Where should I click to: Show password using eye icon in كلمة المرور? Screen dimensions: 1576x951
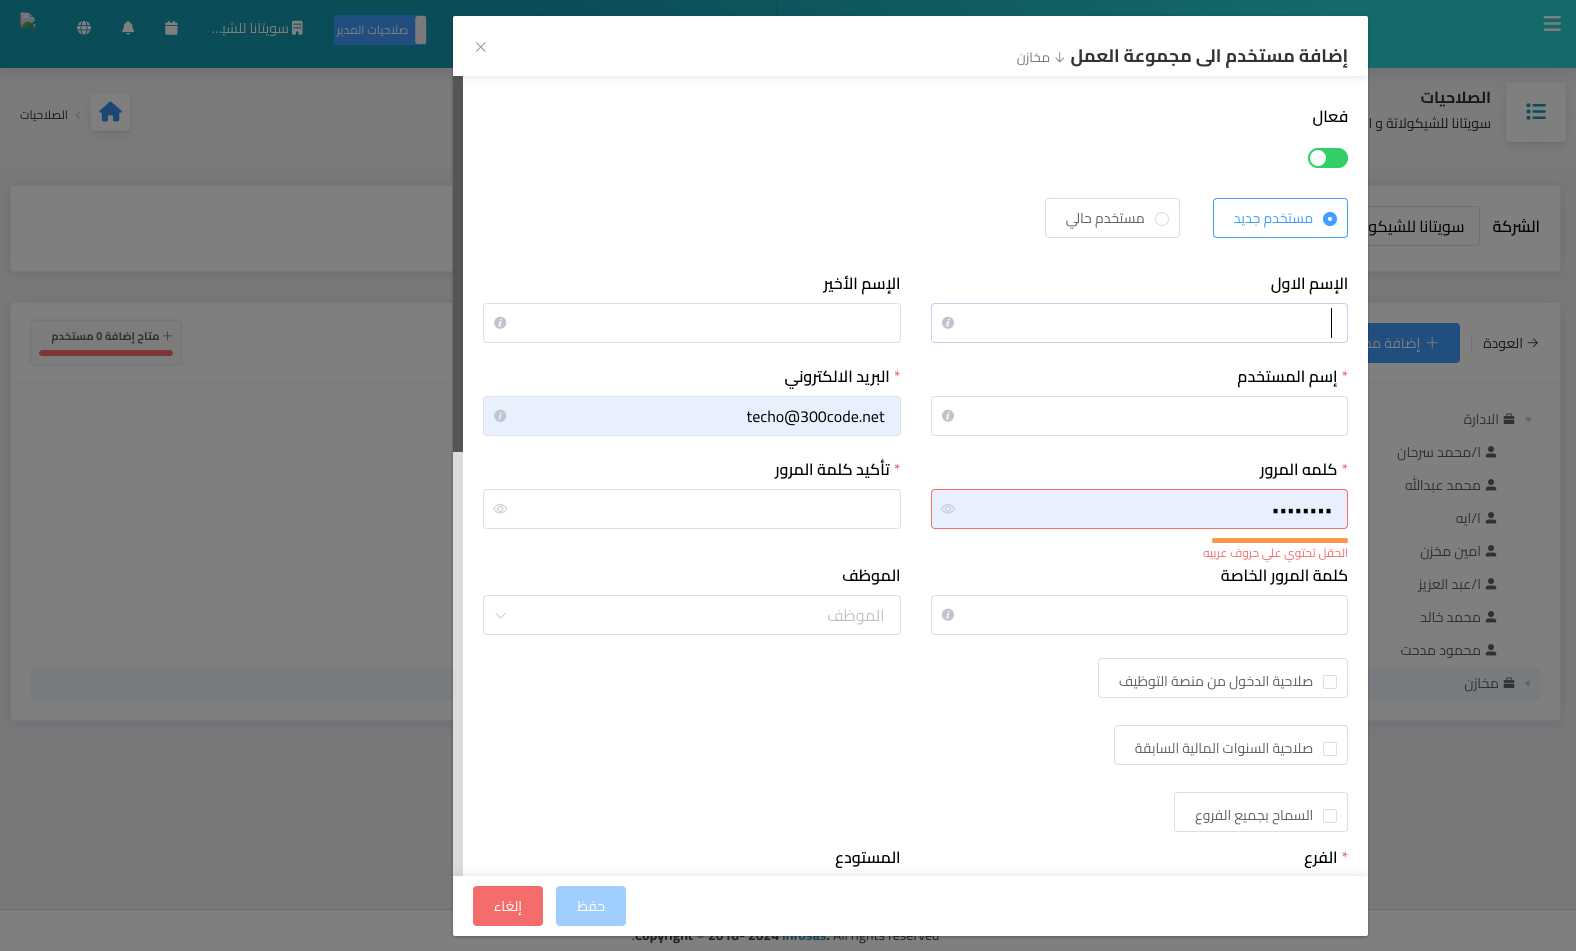pos(948,509)
